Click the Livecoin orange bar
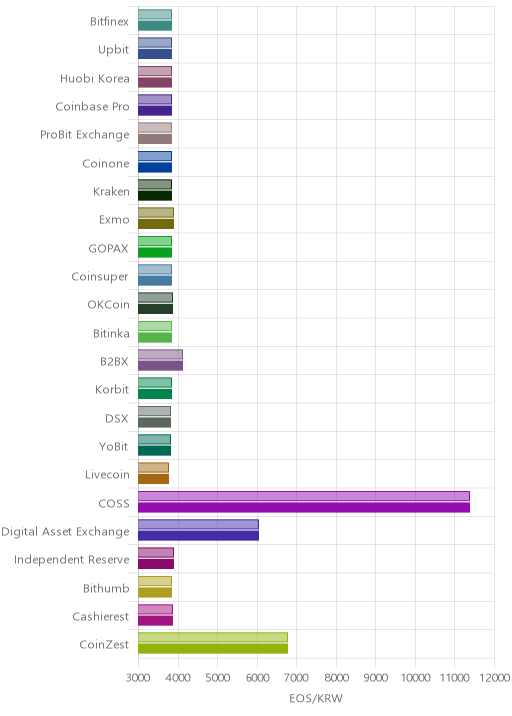The height and width of the screenshot is (716, 512). click(153, 473)
